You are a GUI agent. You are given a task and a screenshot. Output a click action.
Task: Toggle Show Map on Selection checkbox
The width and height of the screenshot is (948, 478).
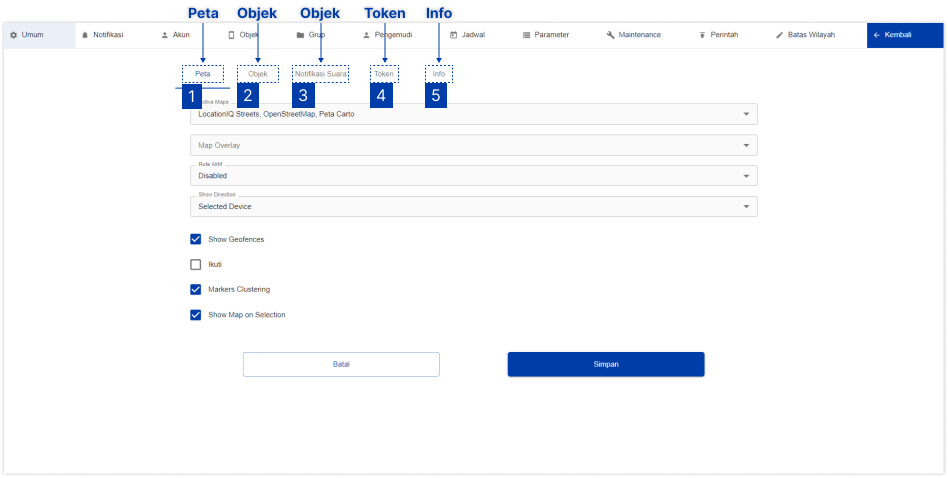(x=196, y=315)
